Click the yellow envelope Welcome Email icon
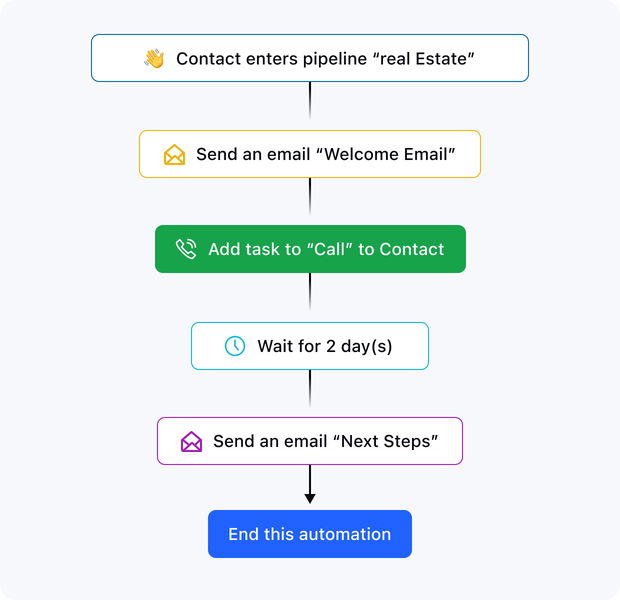 coord(175,155)
